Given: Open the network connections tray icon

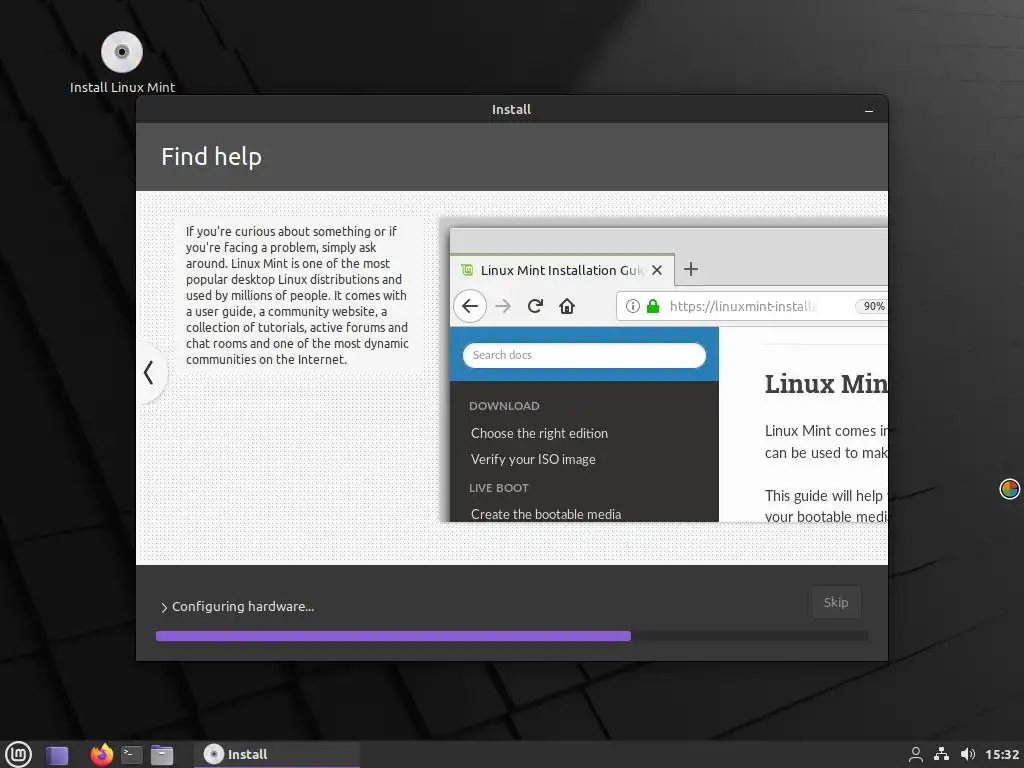Looking at the screenshot, I should (941, 754).
